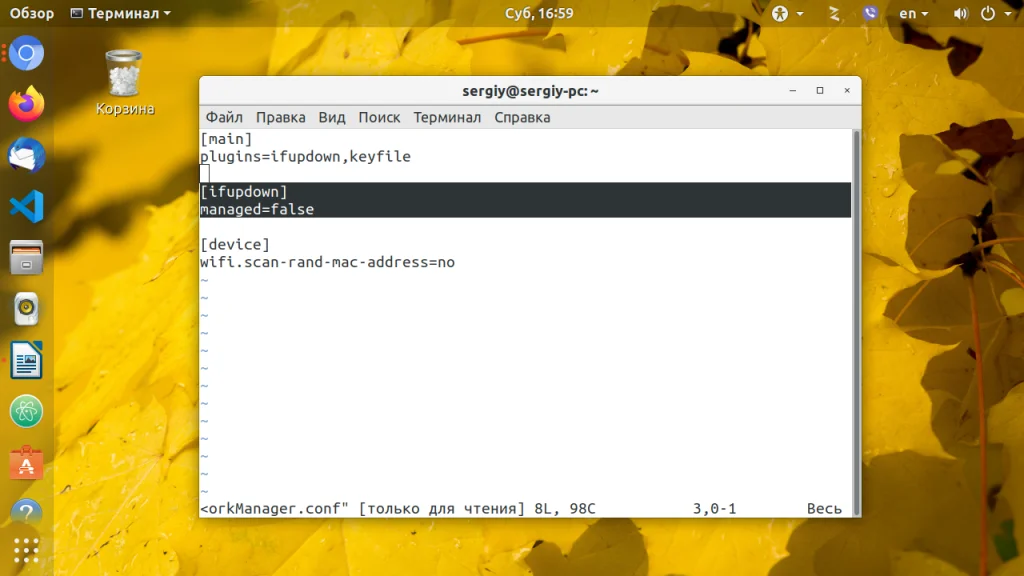The height and width of the screenshot is (576, 1024).
Task: Click the [device] section line
Action: [x=235, y=245]
